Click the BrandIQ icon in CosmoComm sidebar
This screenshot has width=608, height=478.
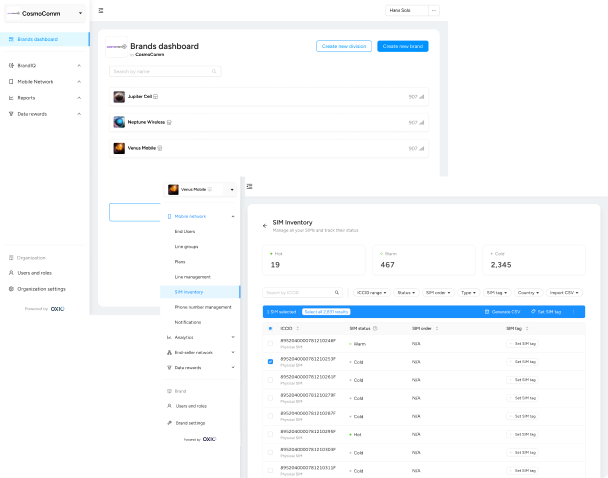11,66
